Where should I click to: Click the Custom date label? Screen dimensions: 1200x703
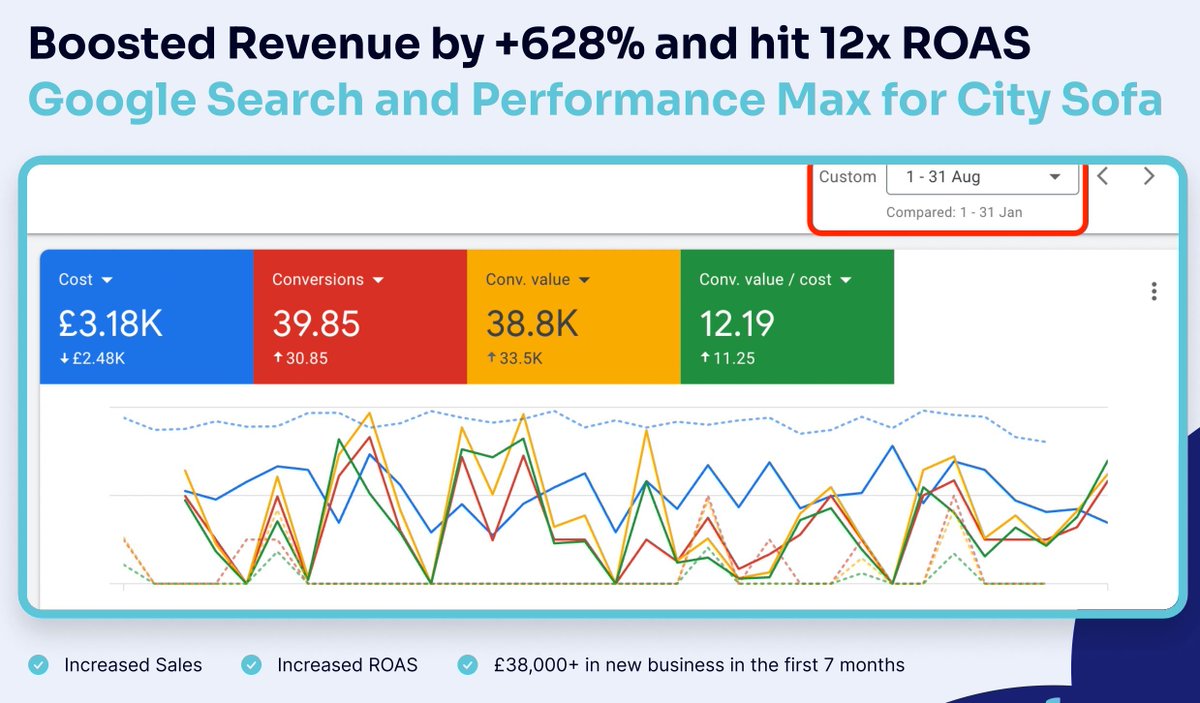848,176
